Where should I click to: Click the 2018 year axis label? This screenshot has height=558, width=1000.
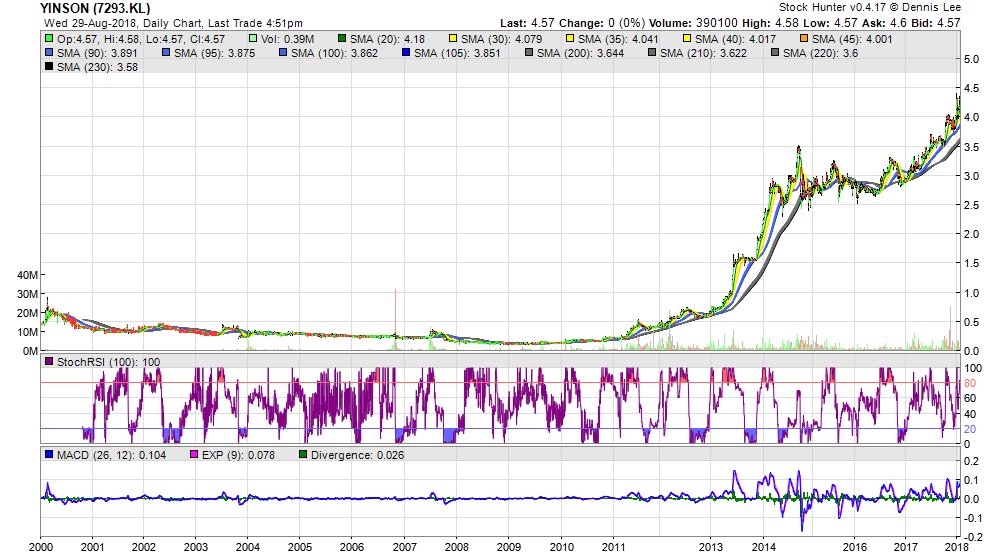click(x=957, y=547)
